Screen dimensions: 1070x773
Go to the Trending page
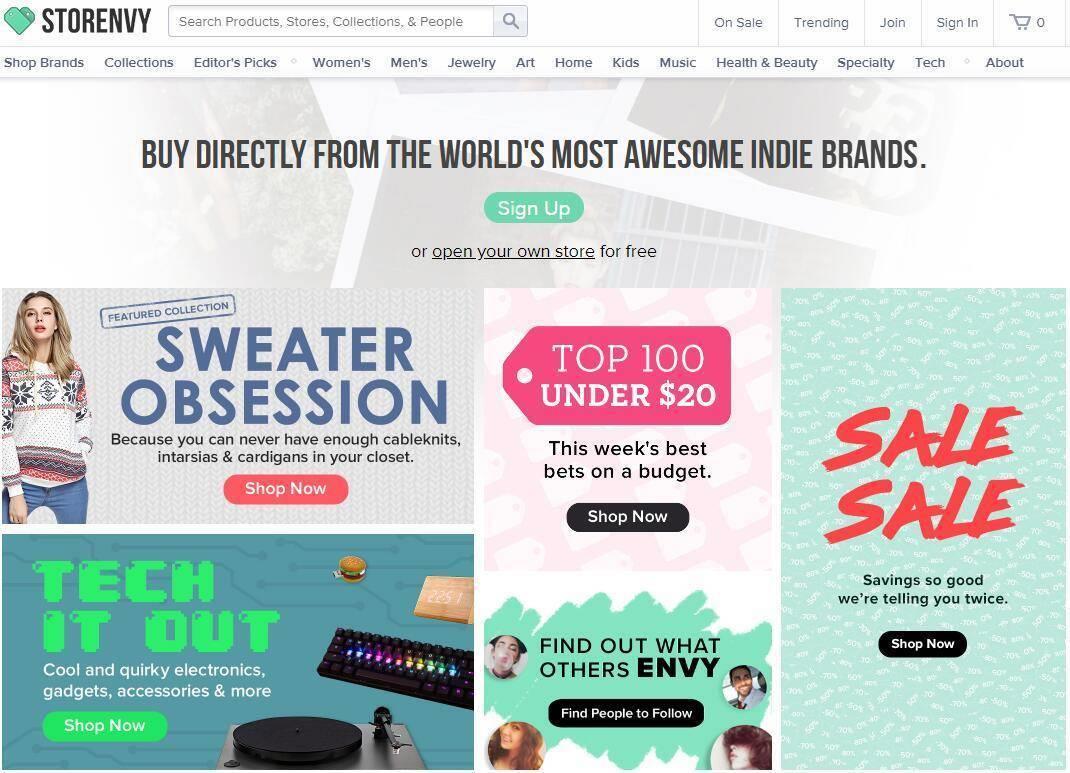[x=821, y=22]
